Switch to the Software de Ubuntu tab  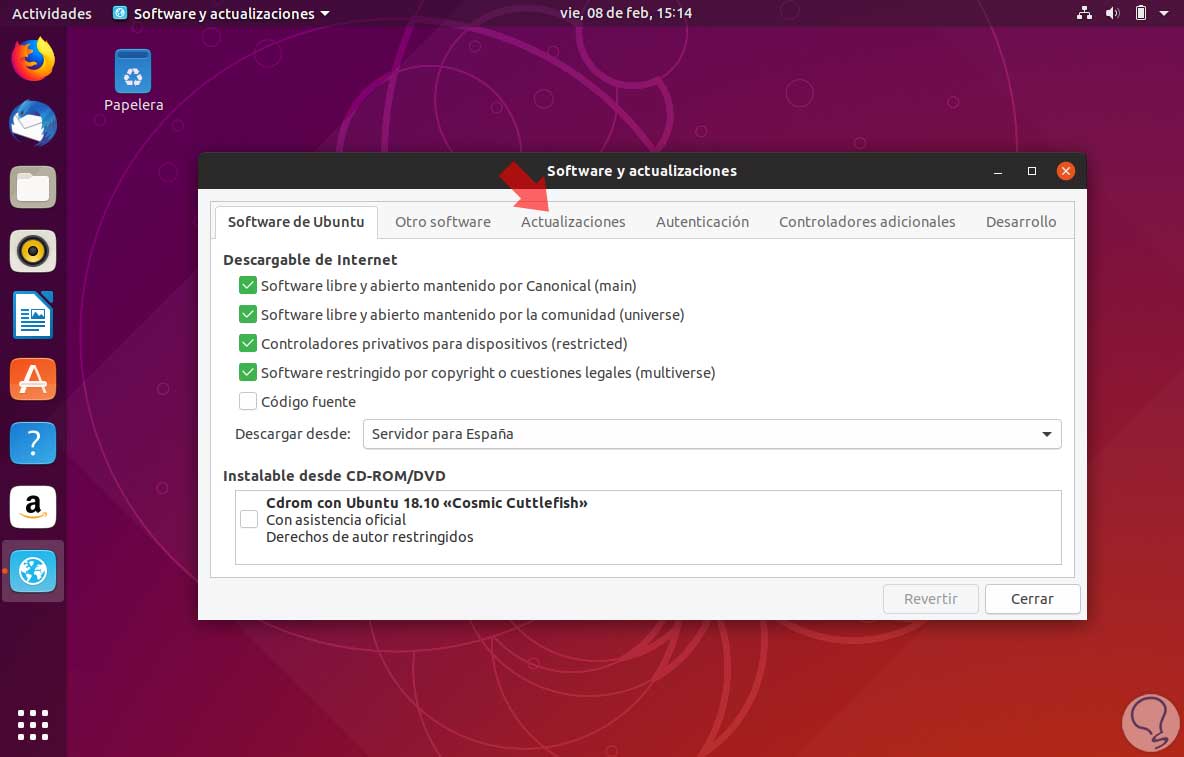coord(296,222)
